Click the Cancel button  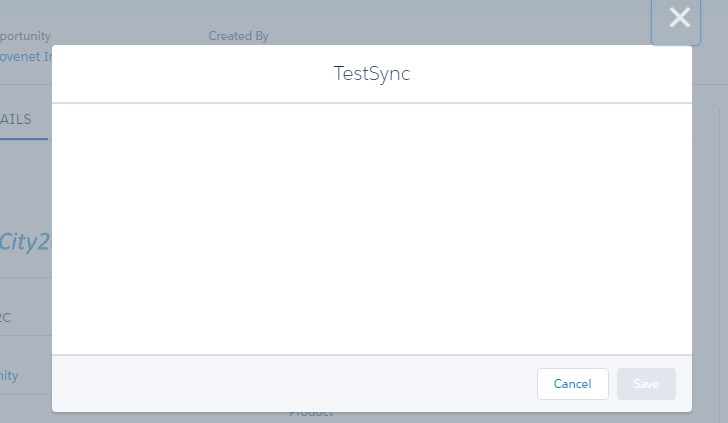pos(572,384)
